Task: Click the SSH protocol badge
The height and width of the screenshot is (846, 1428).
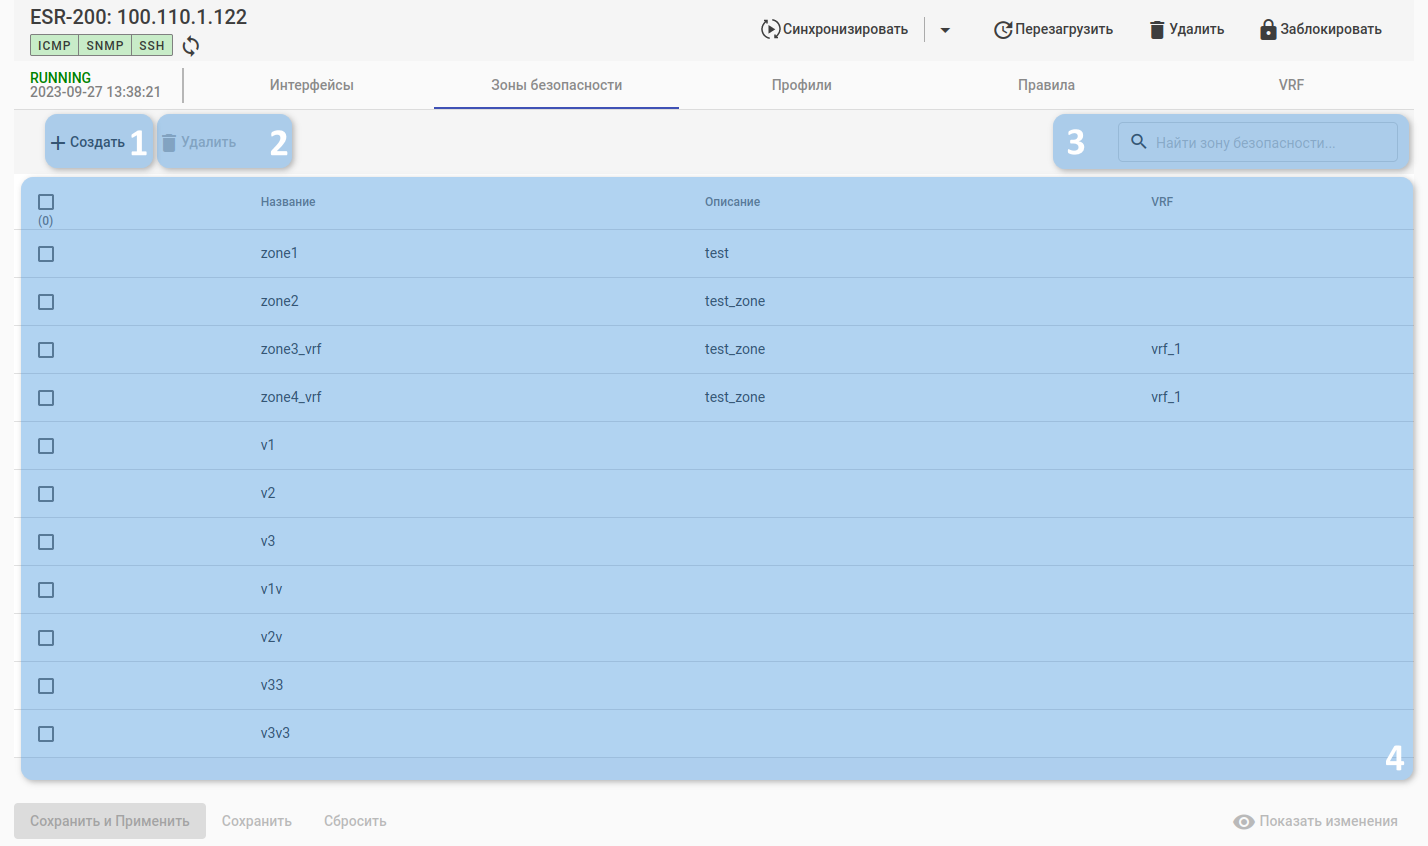Action: [x=152, y=45]
